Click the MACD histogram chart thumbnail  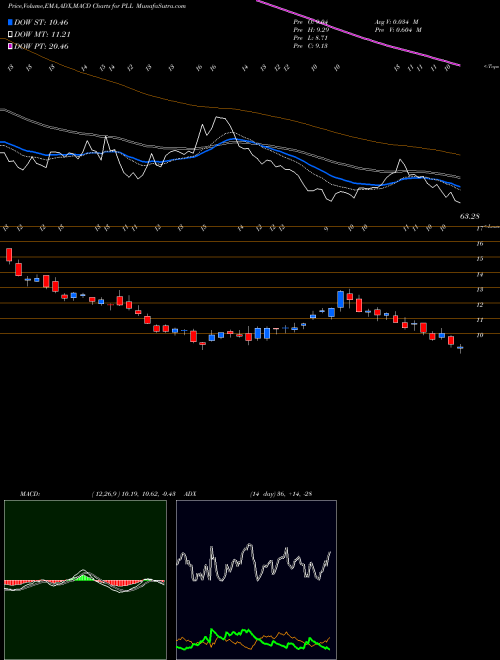[x=85, y=580]
